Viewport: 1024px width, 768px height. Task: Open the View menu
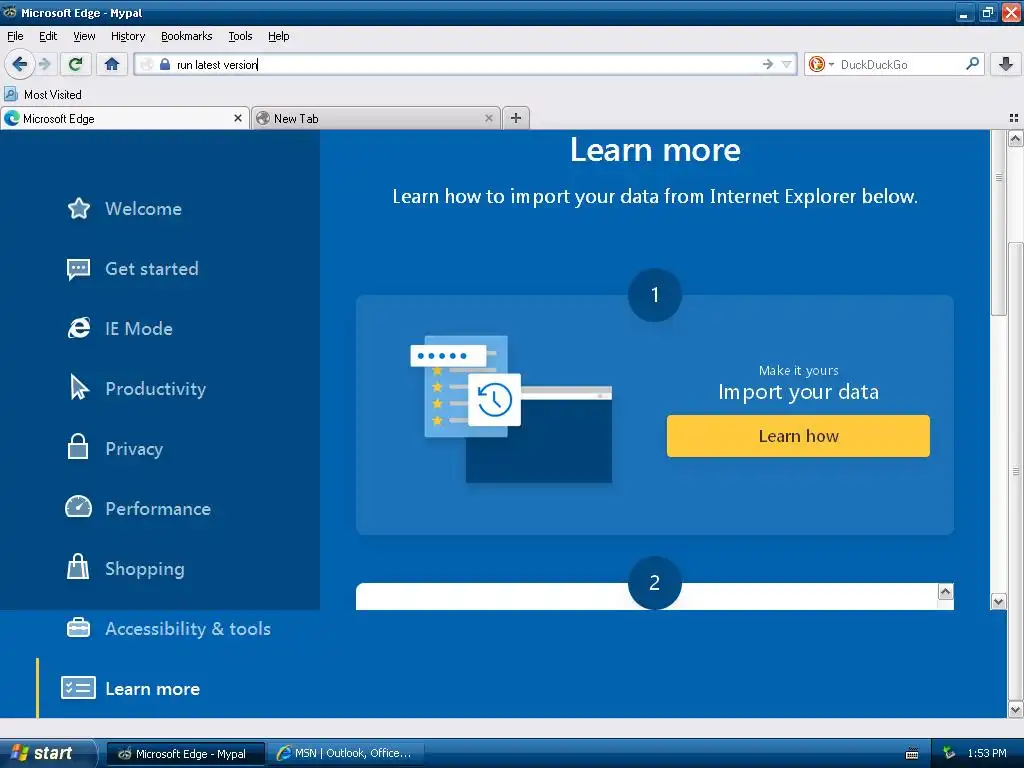84,36
